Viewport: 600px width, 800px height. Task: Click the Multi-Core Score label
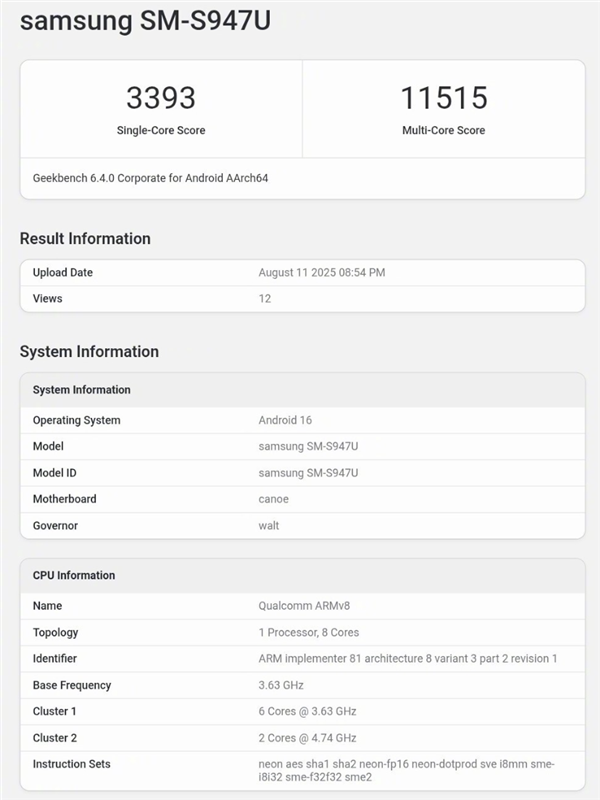tap(443, 130)
